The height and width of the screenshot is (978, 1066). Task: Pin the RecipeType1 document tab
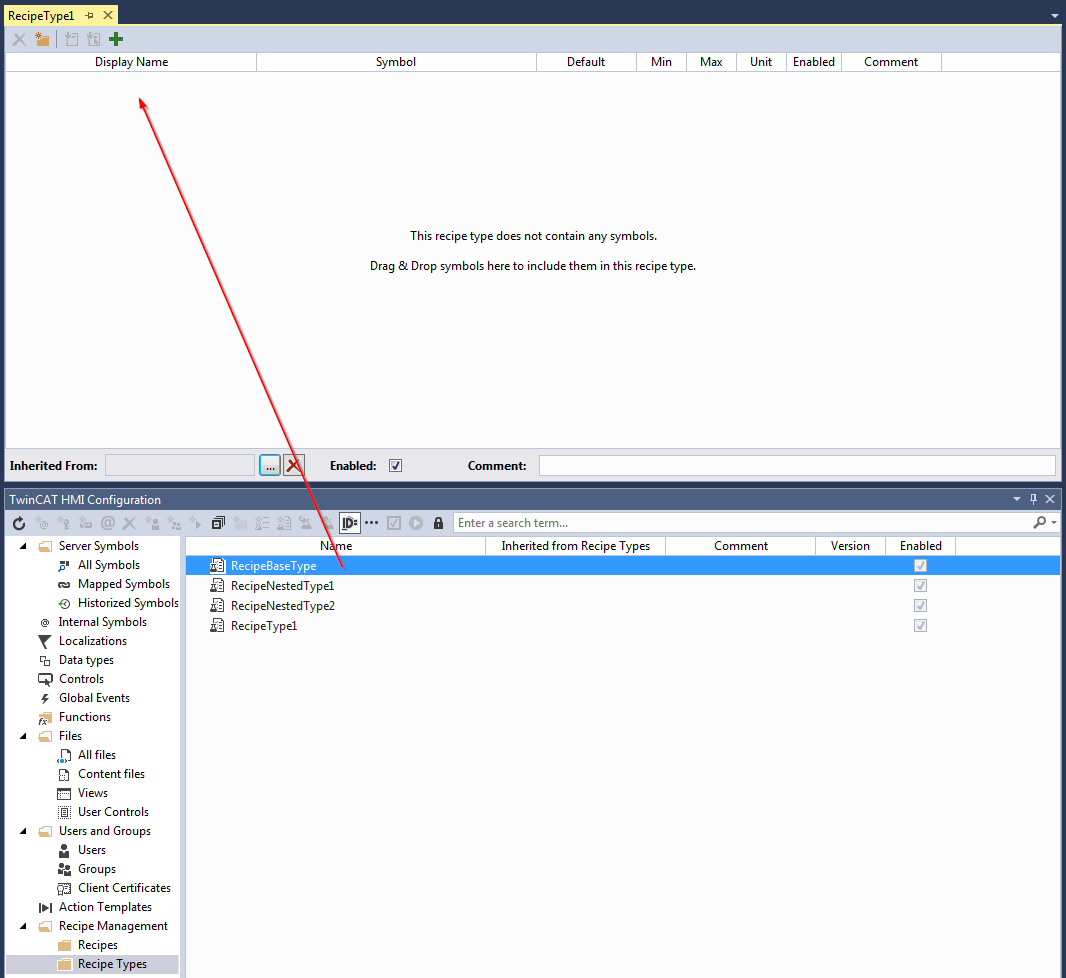tap(89, 15)
